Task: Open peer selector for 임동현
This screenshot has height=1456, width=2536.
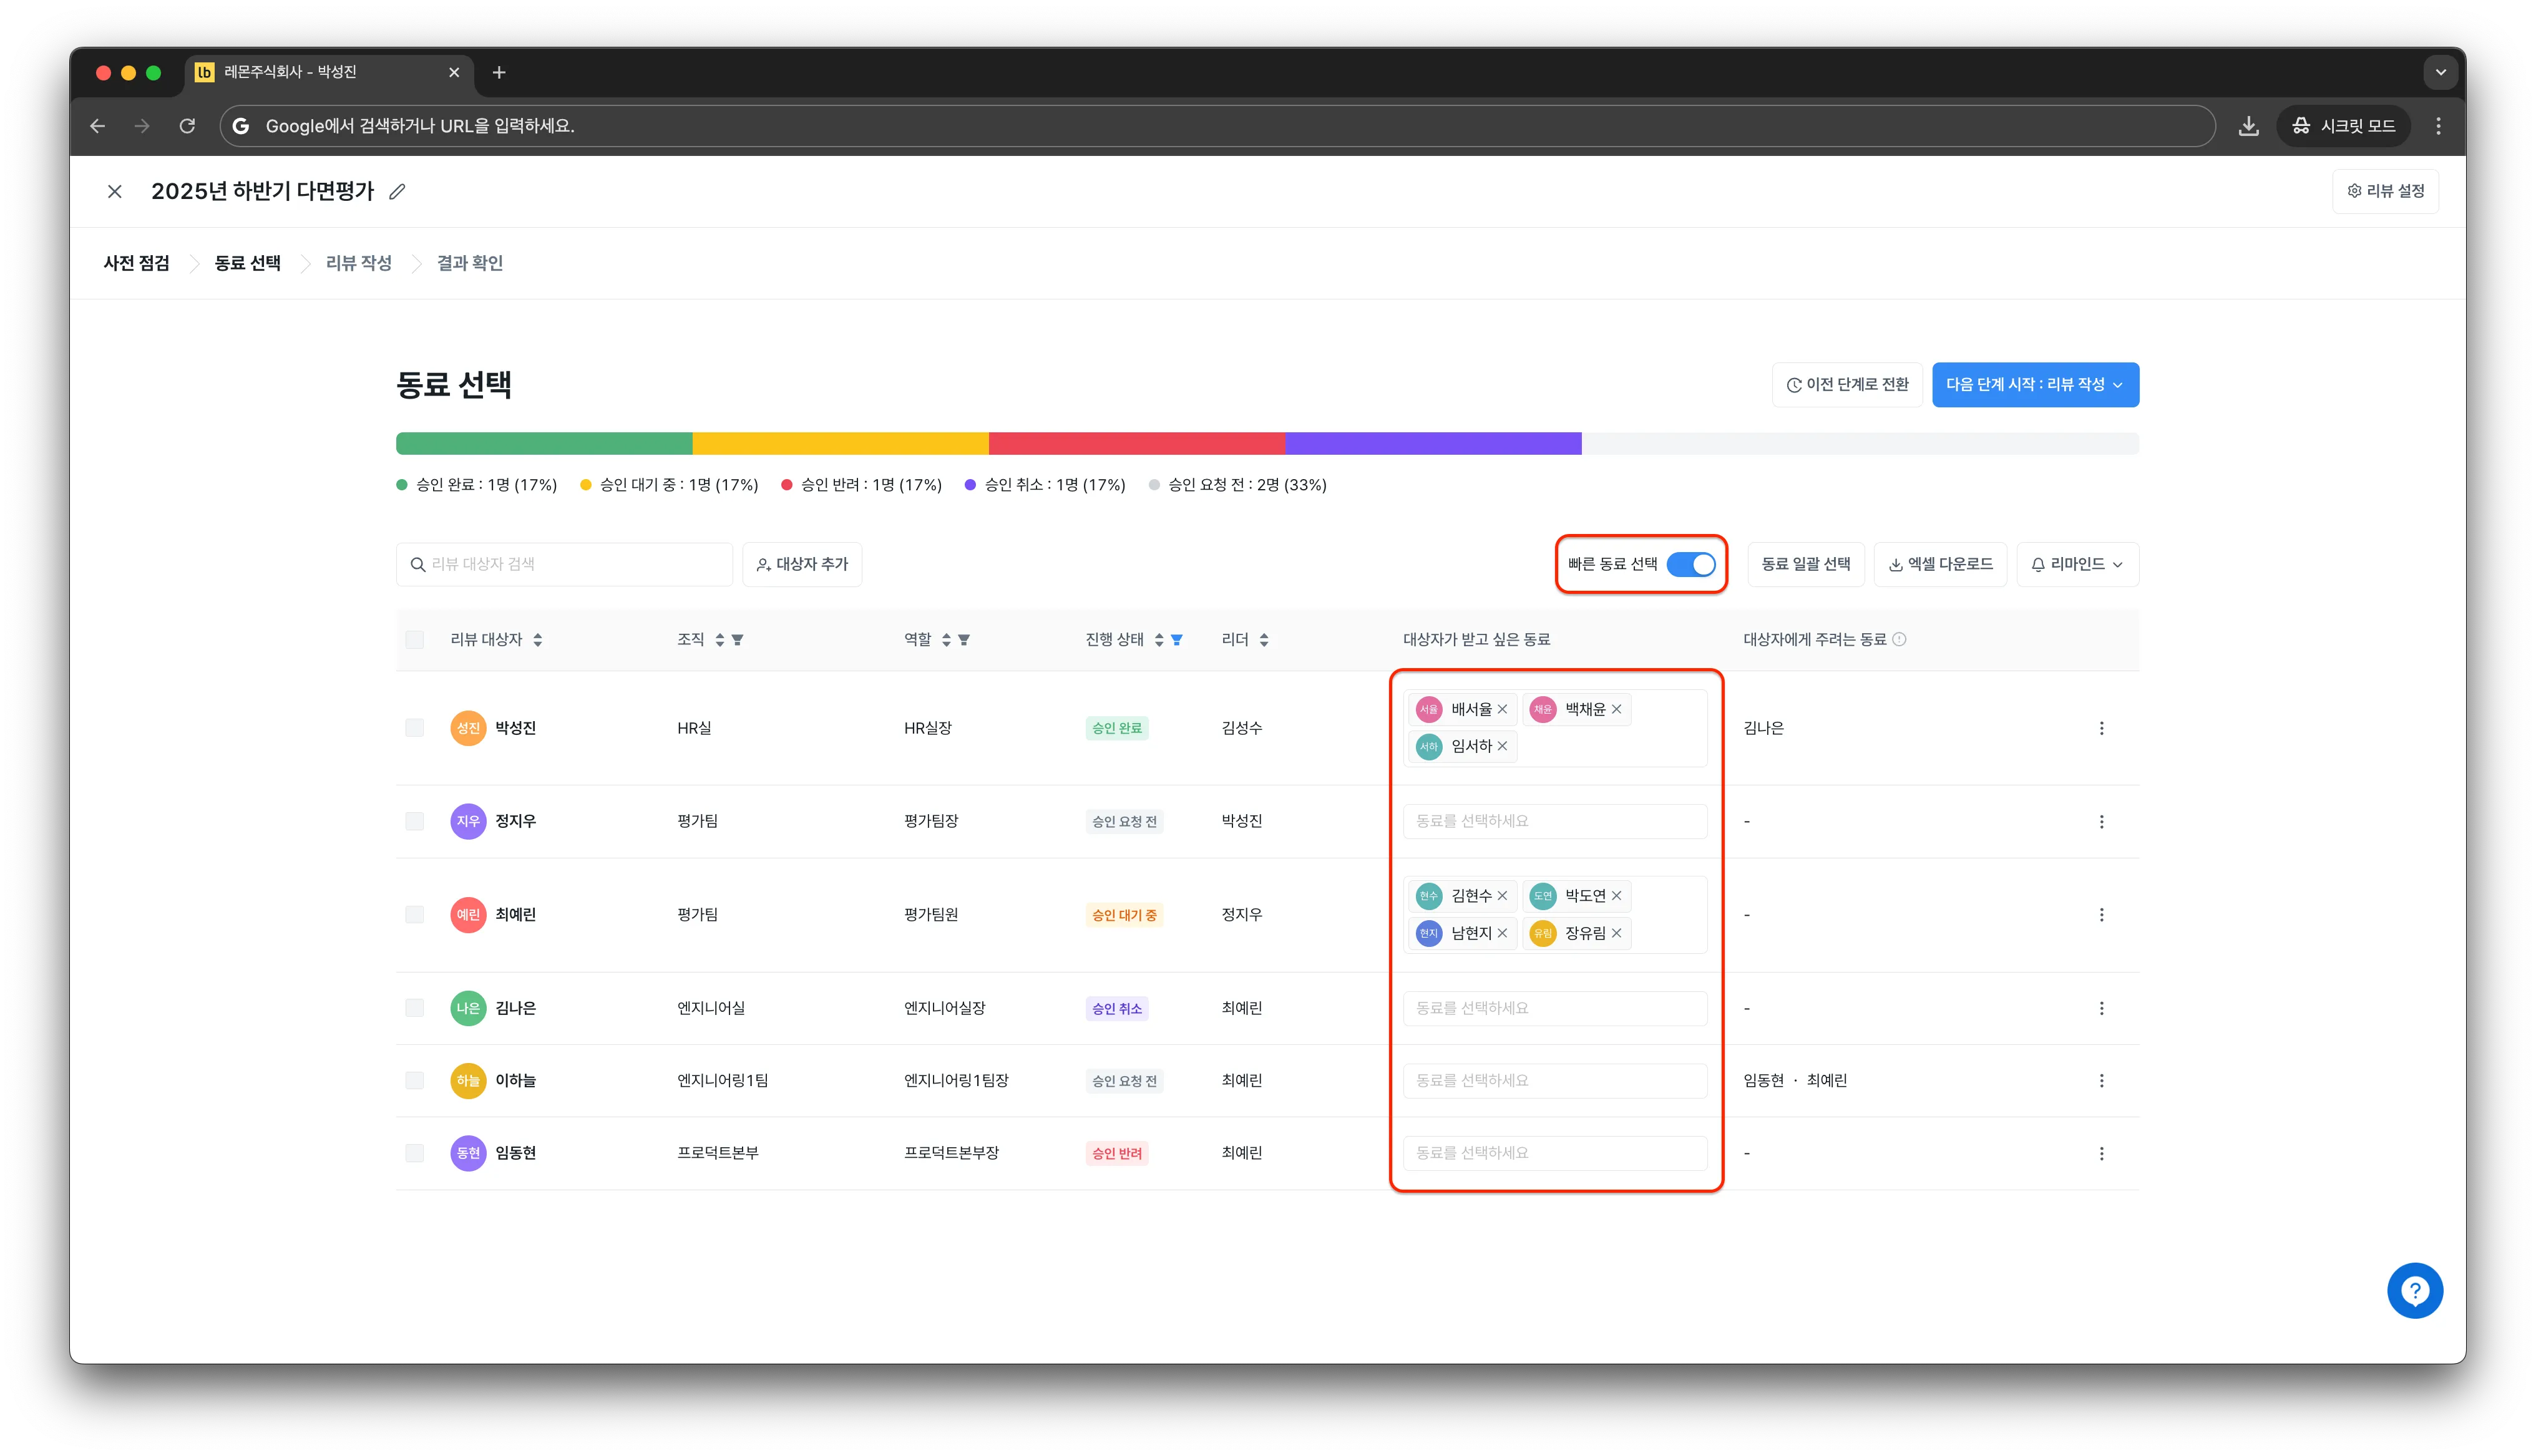Action: tap(1554, 1153)
